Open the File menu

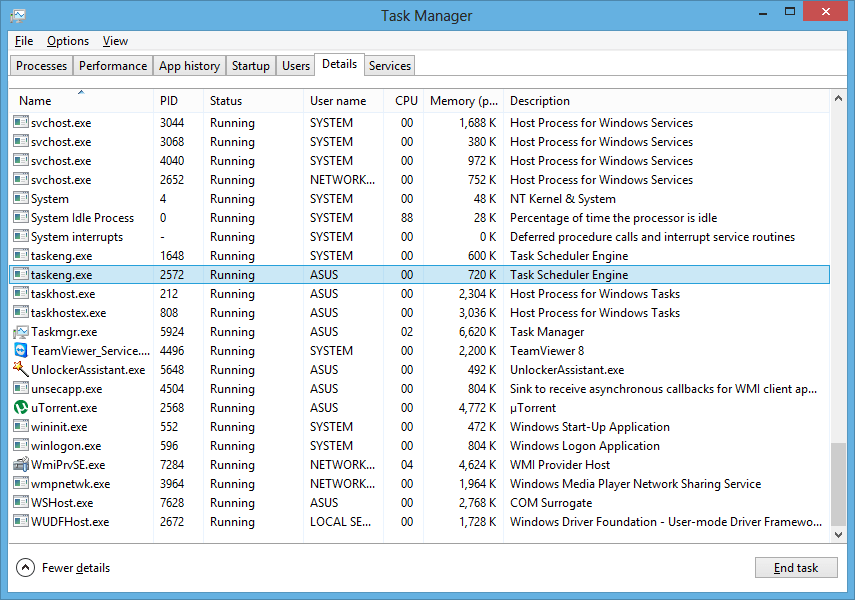point(23,41)
